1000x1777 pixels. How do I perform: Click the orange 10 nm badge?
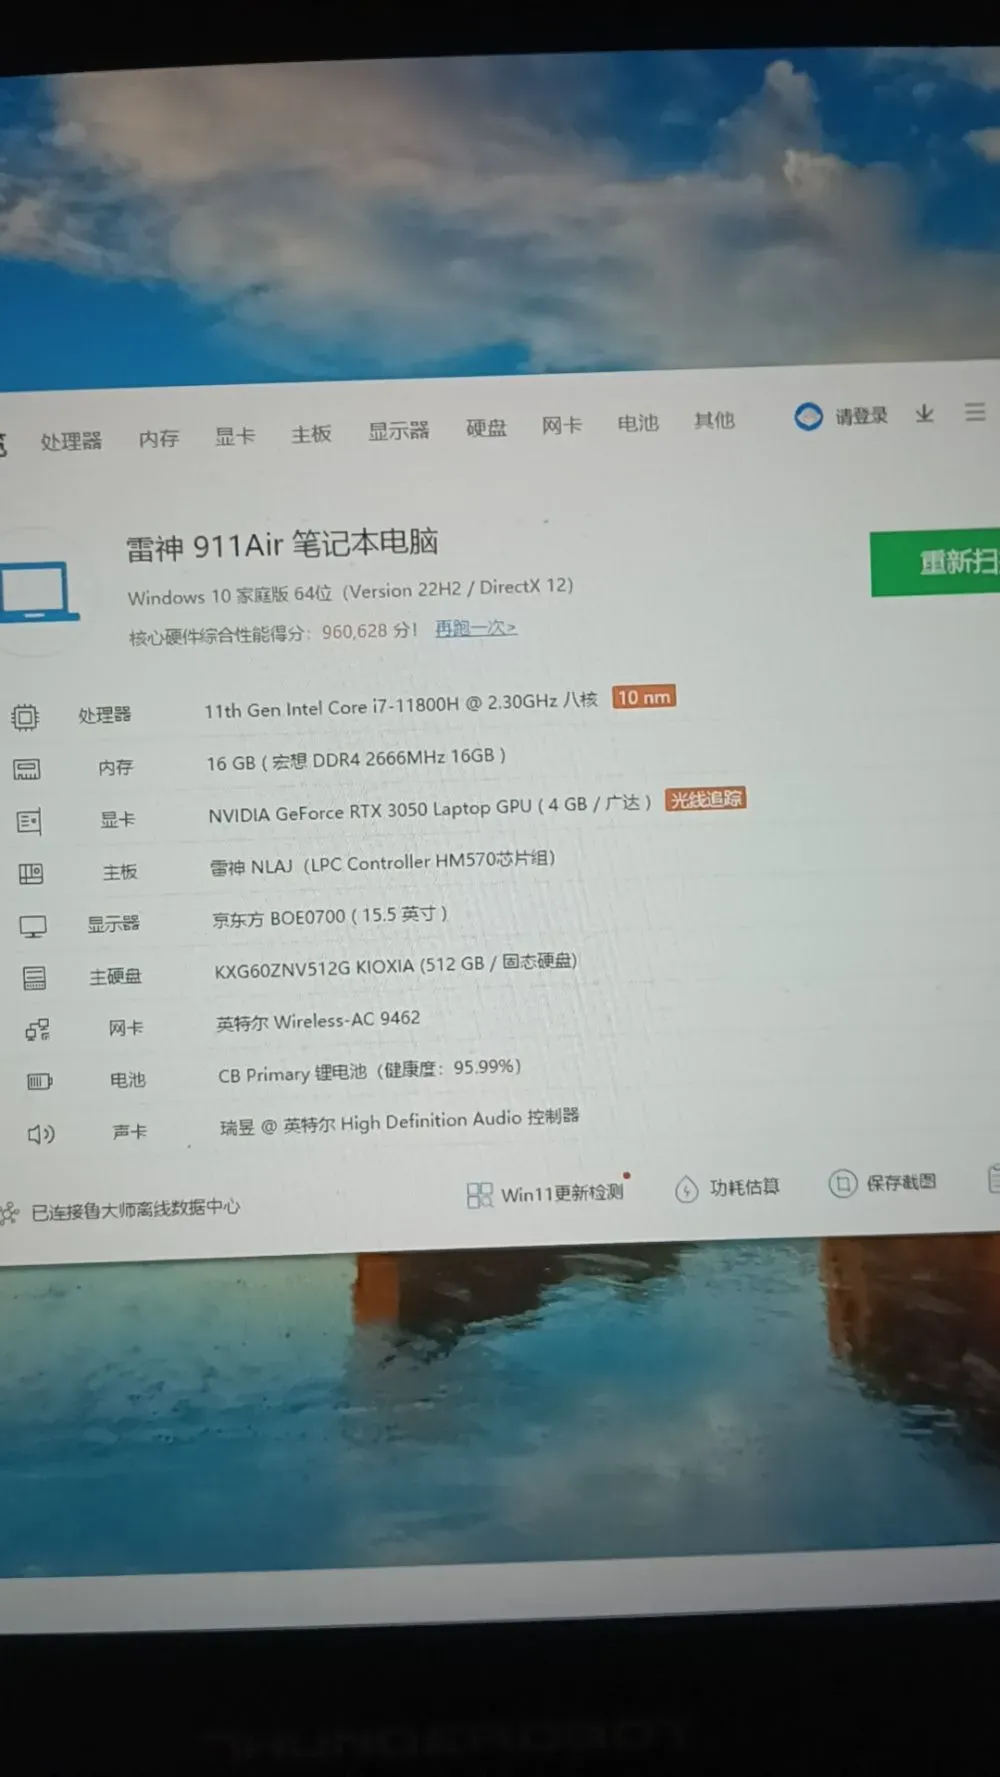(644, 697)
